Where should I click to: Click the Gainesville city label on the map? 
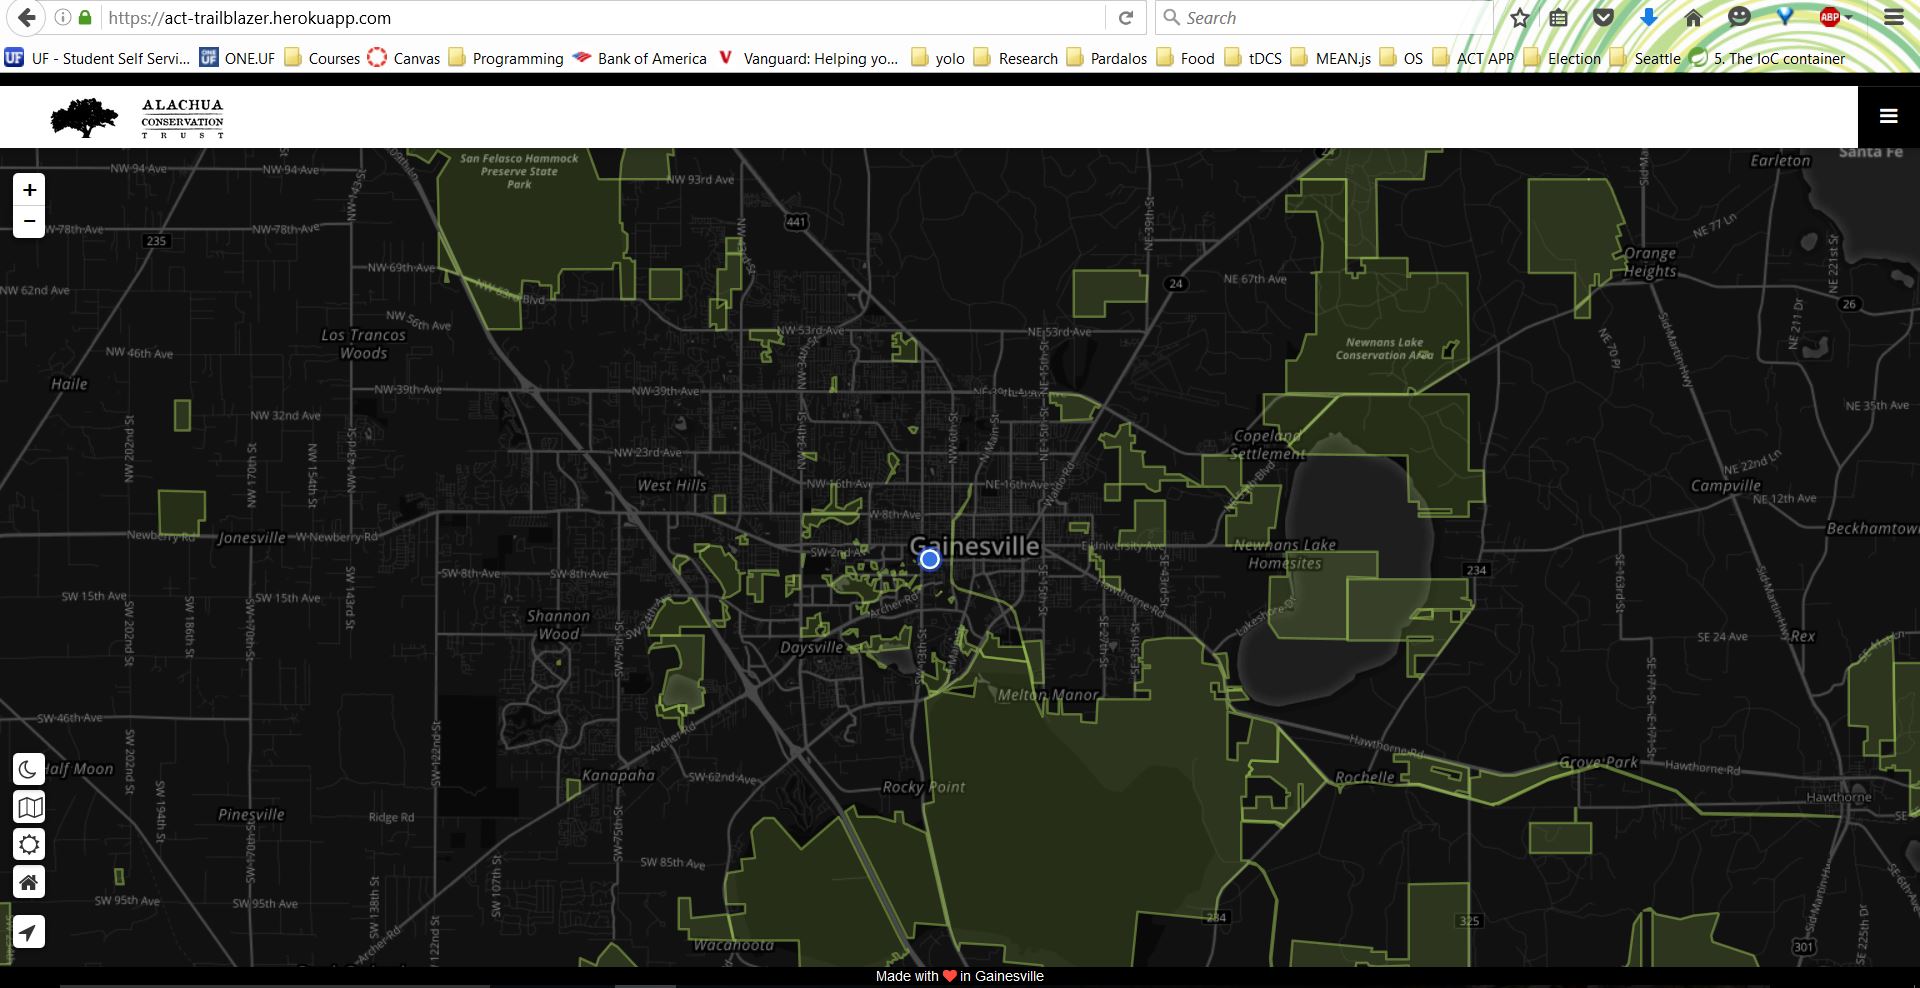(x=975, y=546)
